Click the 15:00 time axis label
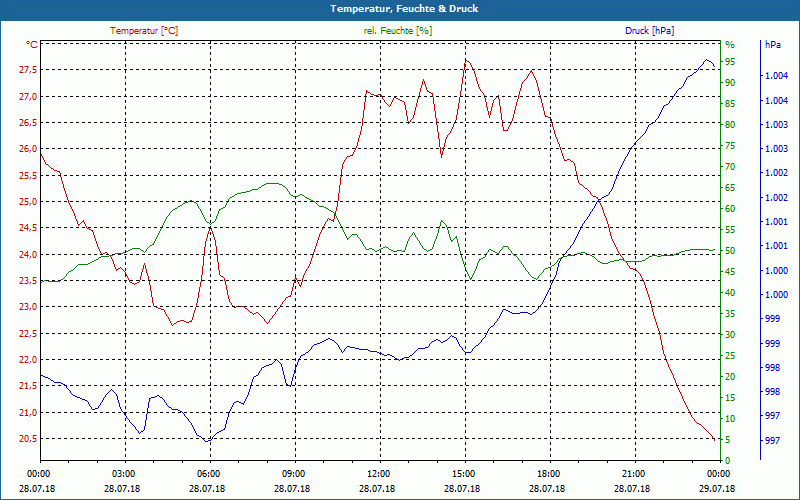Image resolution: width=800 pixels, height=500 pixels. point(464,473)
